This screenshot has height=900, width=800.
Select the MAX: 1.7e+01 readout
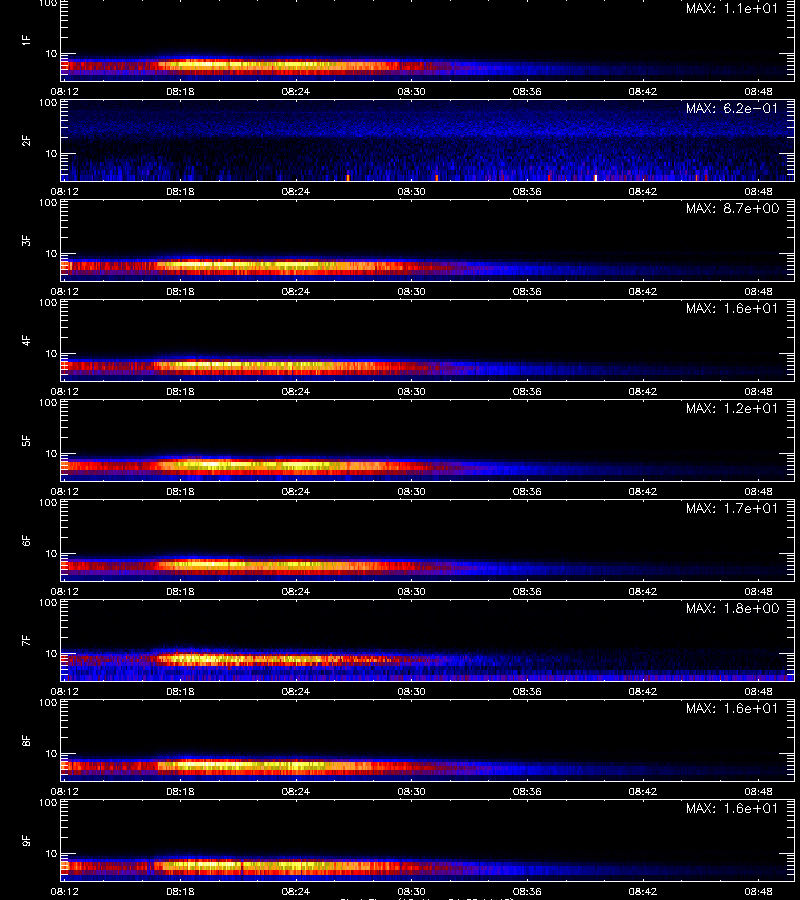point(732,508)
